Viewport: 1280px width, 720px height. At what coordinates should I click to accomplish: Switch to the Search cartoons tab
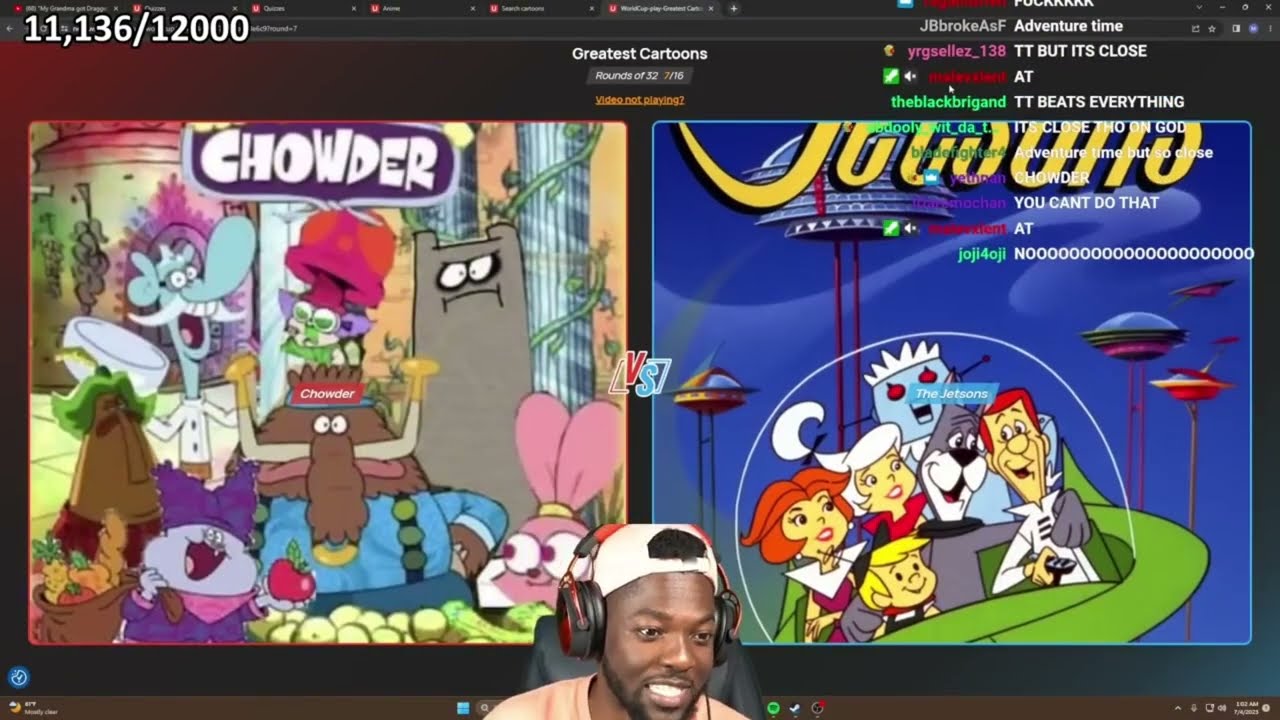(540, 8)
